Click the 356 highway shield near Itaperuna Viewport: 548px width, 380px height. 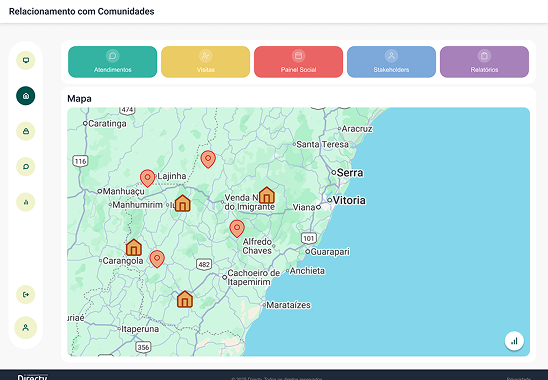click(x=144, y=347)
